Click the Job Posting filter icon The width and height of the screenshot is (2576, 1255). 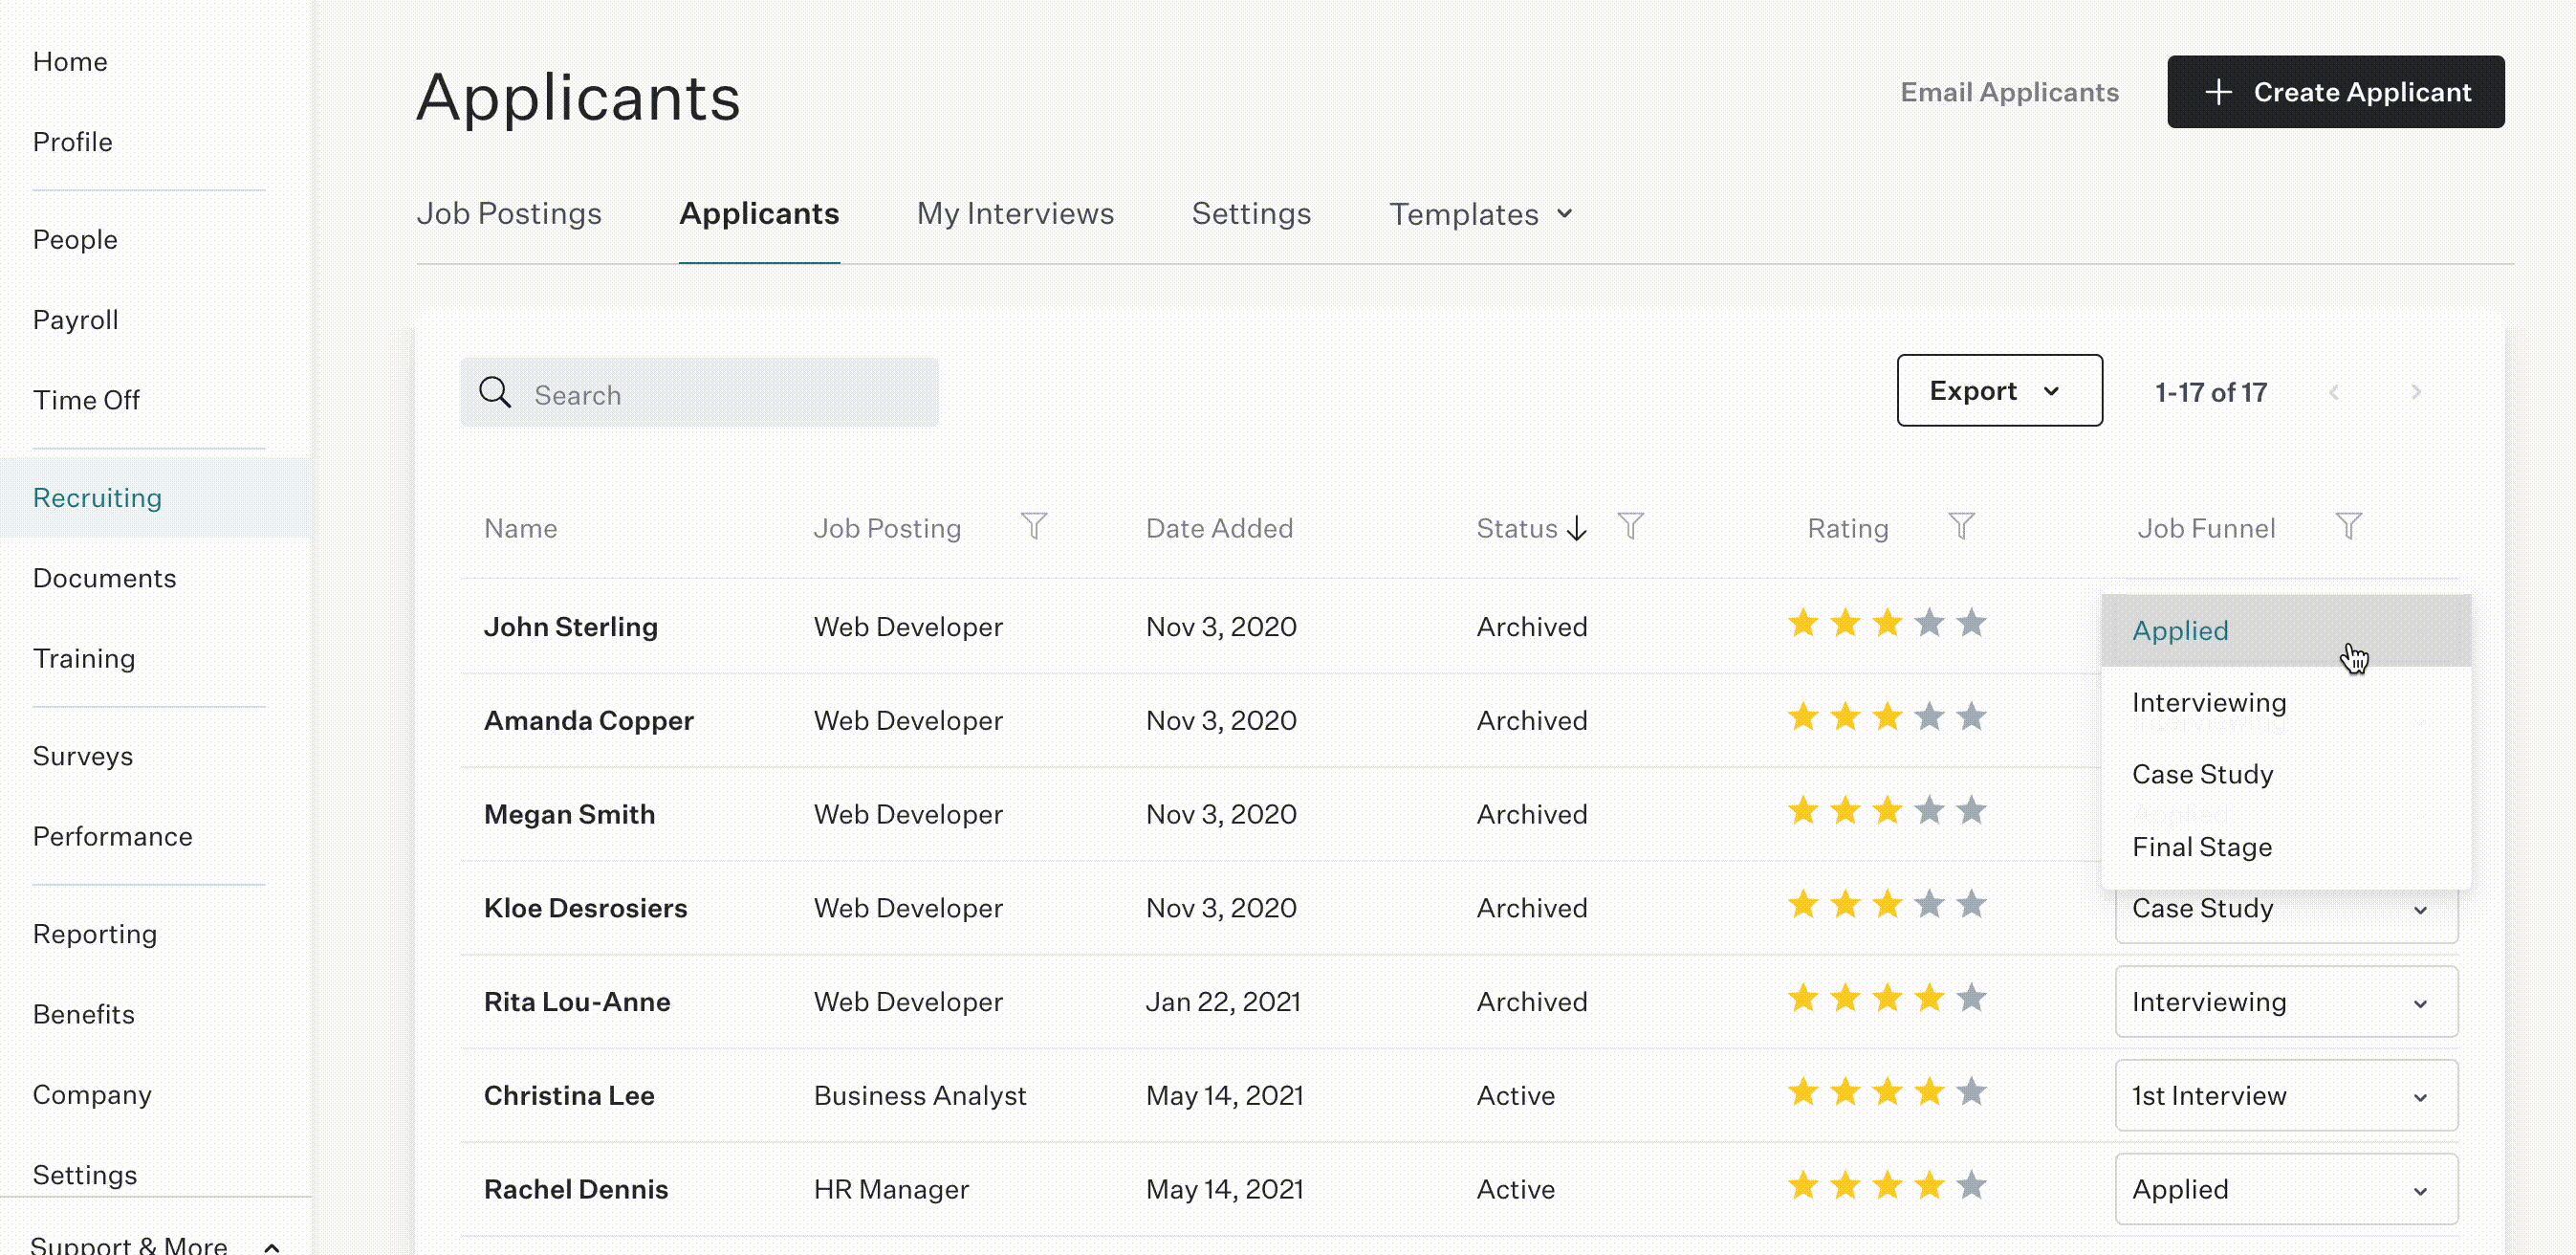point(1034,526)
